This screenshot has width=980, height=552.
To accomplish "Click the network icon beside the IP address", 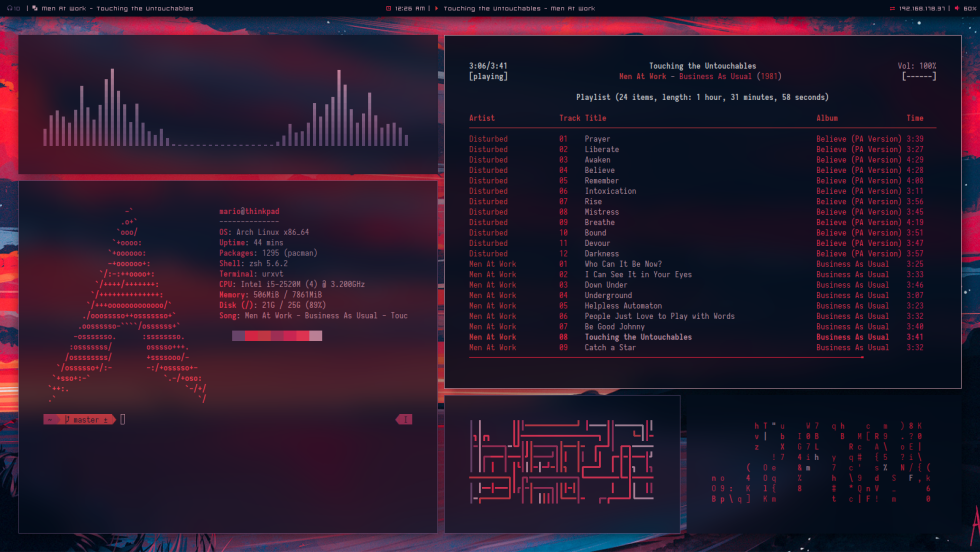I will click(892, 8).
